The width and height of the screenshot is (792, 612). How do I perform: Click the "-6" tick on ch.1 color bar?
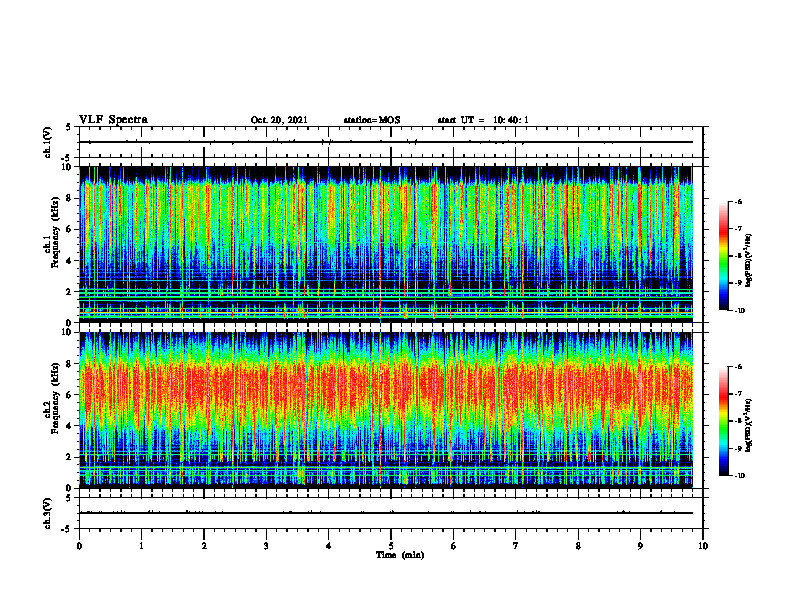739,201
